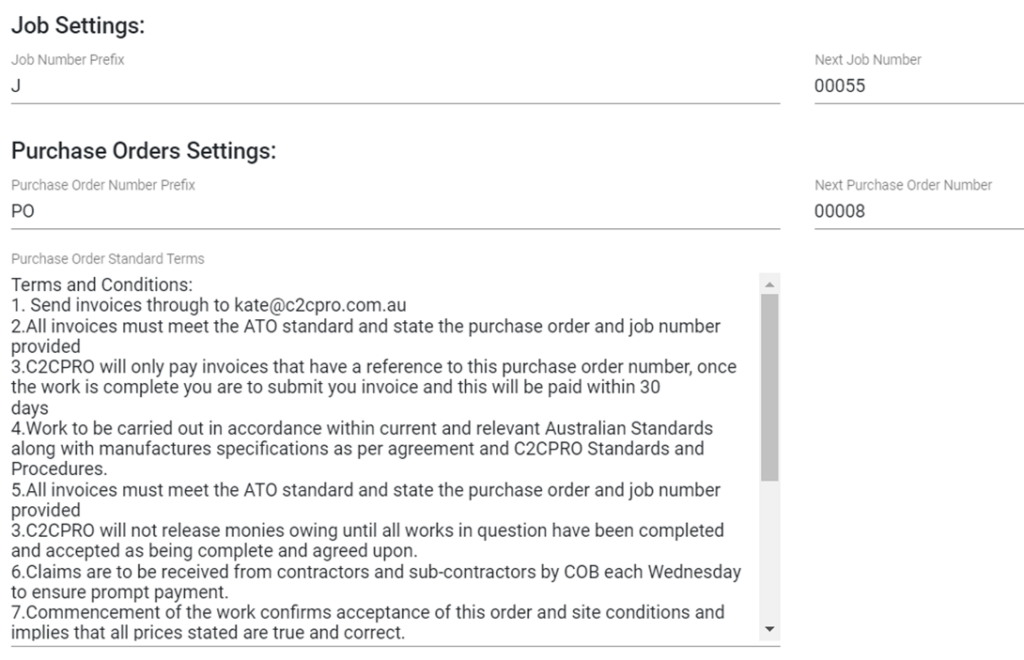Click the scrollbar thumb in the Standard Terms box

[x=769, y=388]
